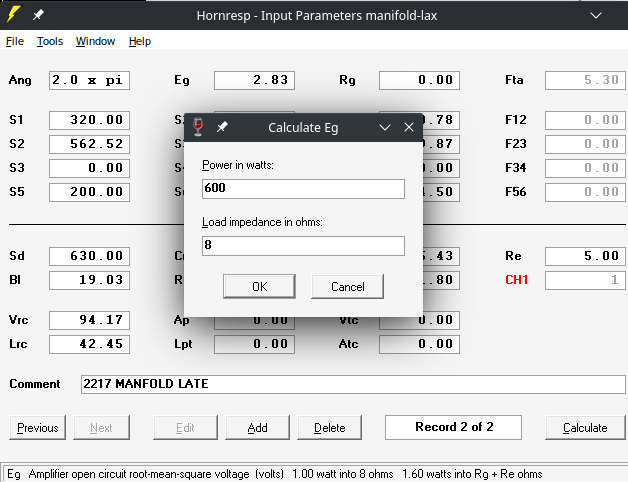Select the Lrc field value 42.45
This screenshot has width=628, height=482.
89,345
